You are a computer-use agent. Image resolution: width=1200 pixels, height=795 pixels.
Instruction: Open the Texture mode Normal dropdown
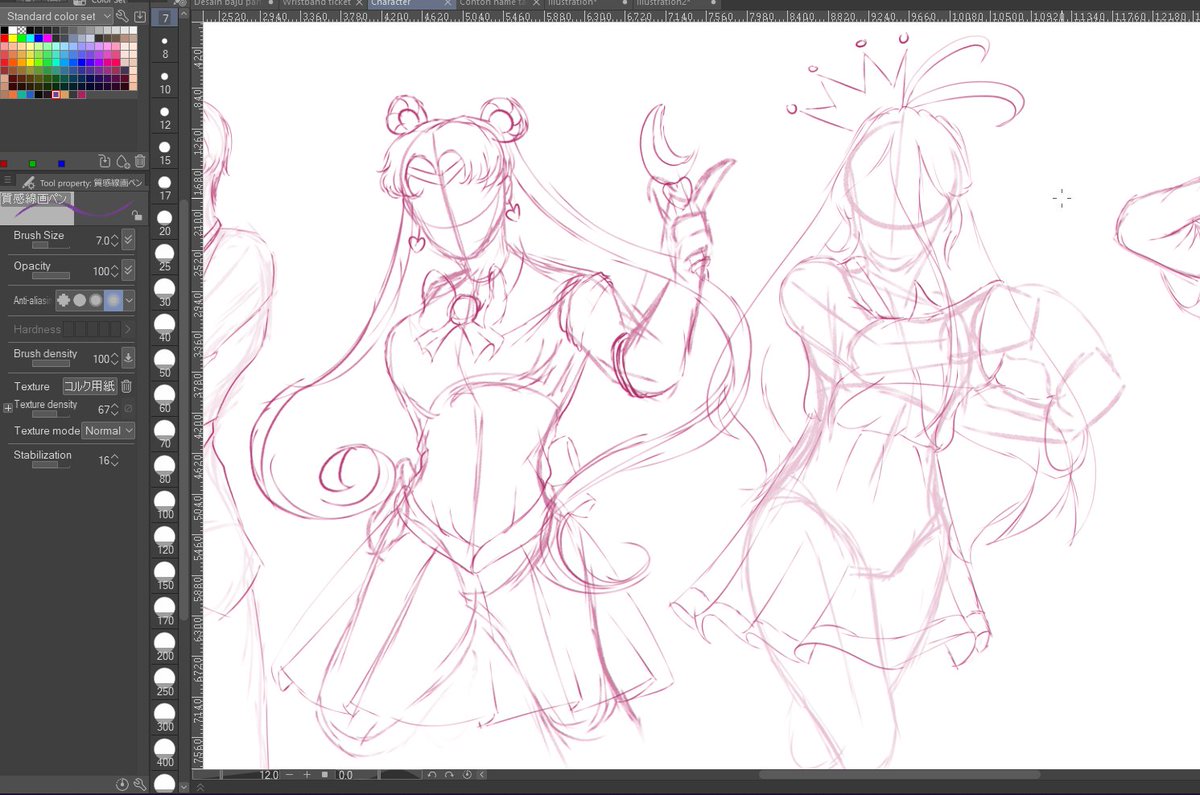tap(108, 430)
